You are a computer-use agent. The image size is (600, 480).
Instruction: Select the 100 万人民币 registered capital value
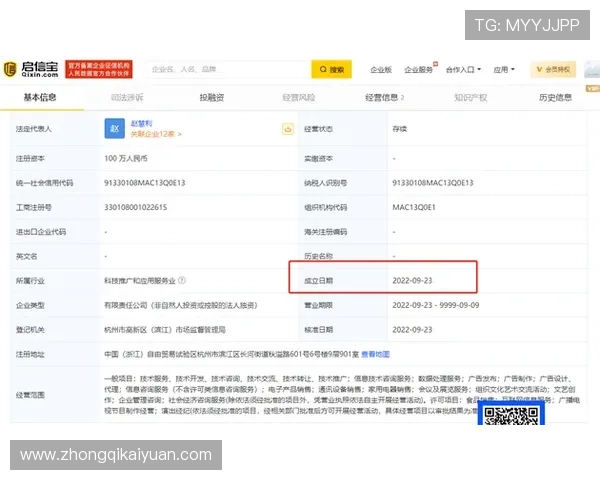[126, 158]
